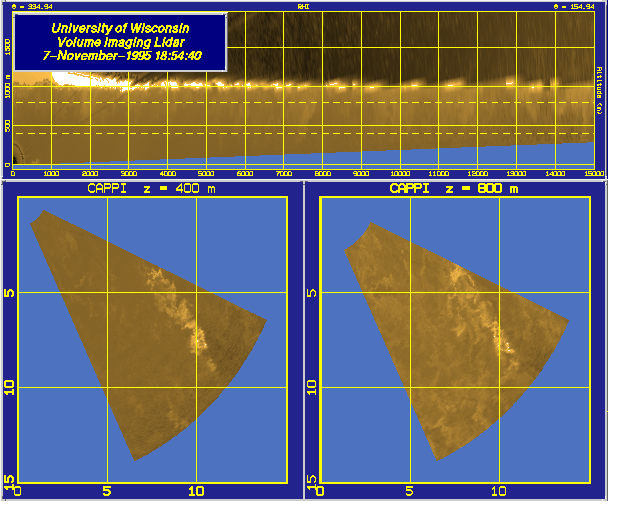The height and width of the screenshot is (512, 640).
Task: Click the 500 altitude tick on RHI panel
Action: tap(7, 126)
